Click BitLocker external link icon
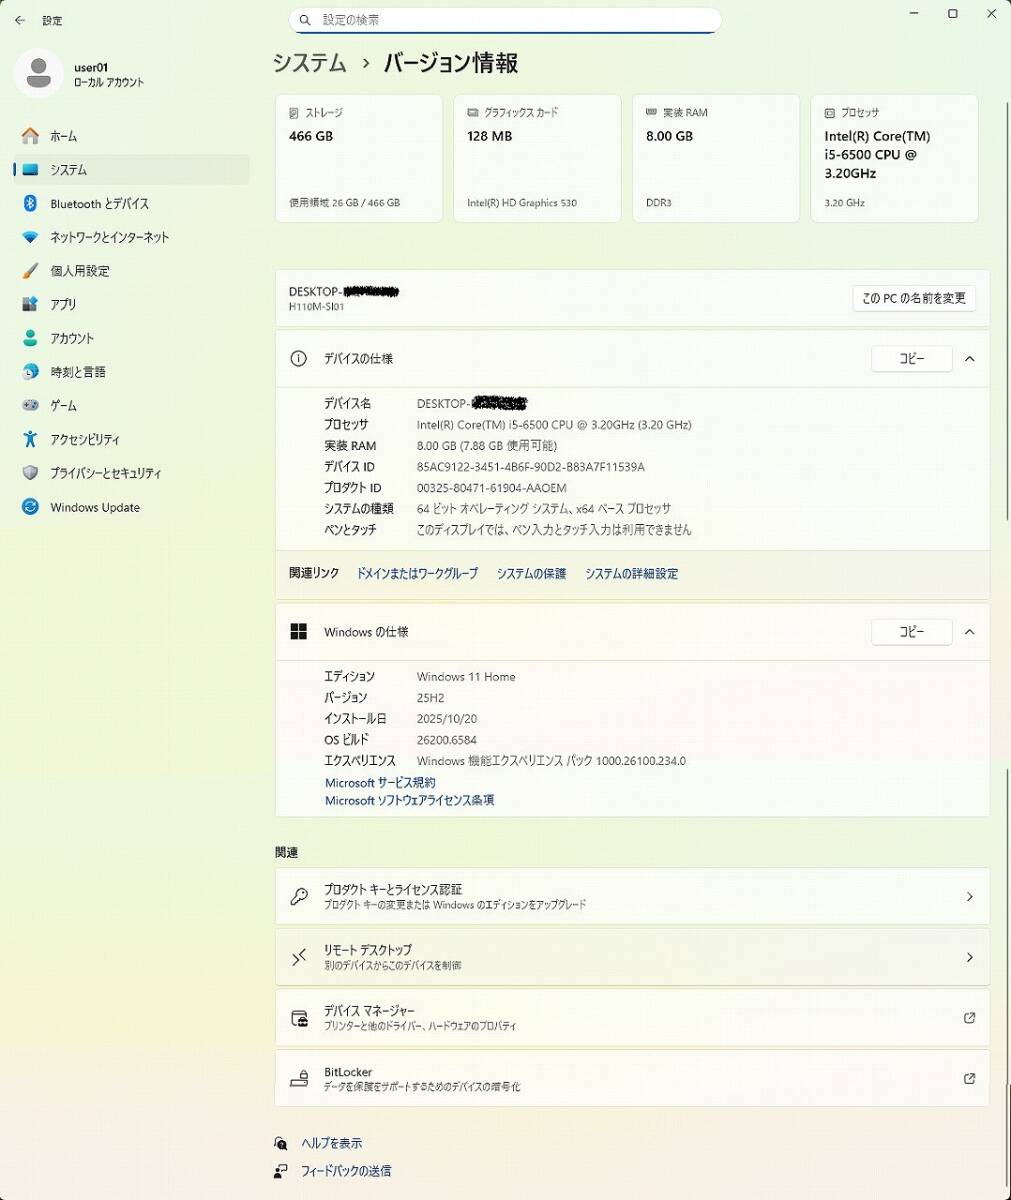Image resolution: width=1011 pixels, height=1200 pixels. (x=969, y=1079)
